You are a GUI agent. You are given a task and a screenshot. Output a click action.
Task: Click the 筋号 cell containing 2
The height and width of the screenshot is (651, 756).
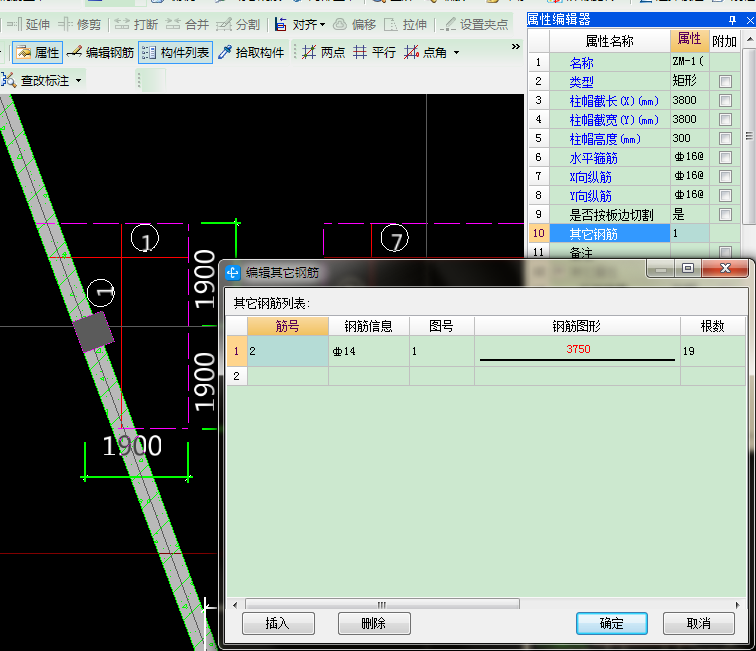point(288,351)
